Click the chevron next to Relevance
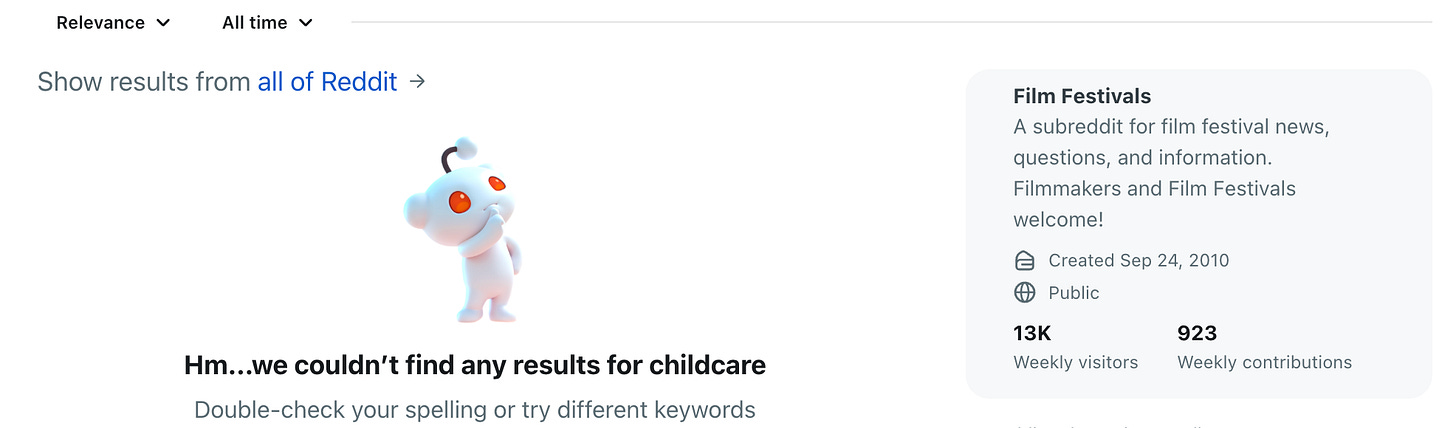Image resolution: width=1456 pixels, height=428 pixels. [164, 23]
